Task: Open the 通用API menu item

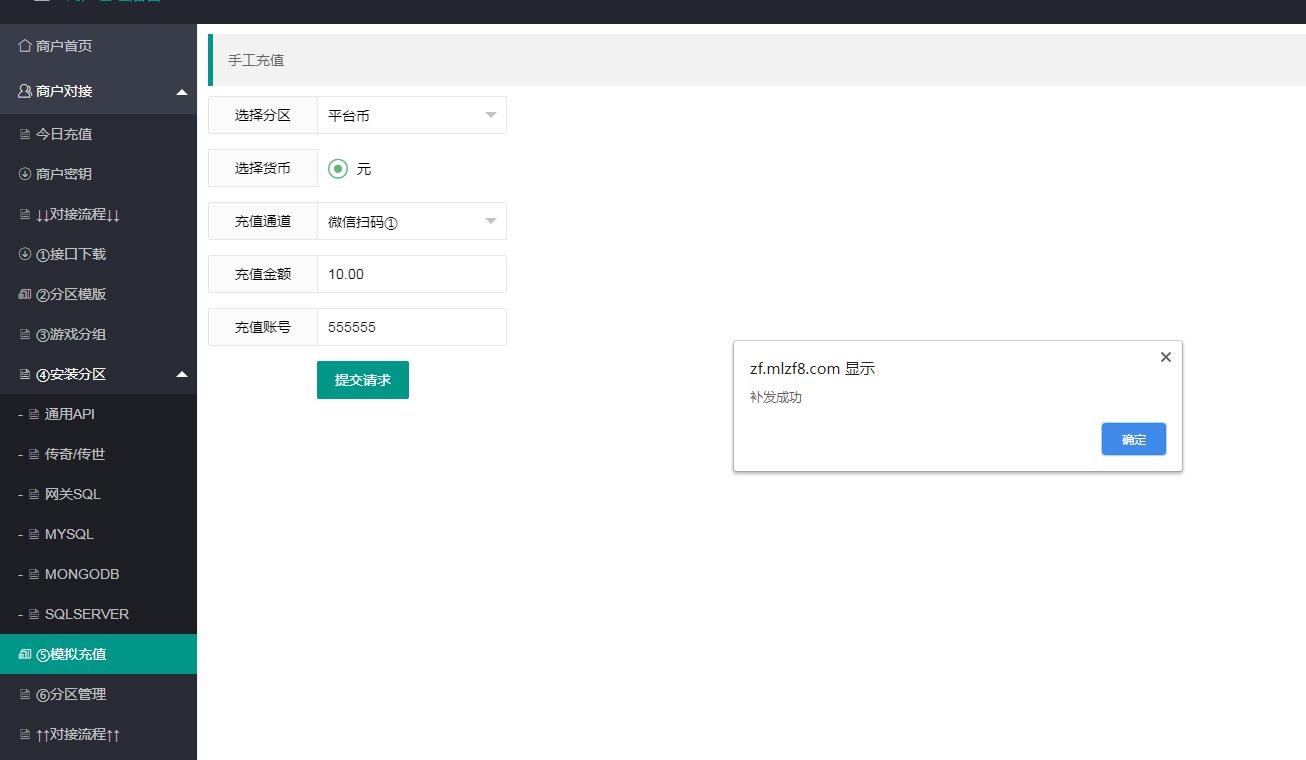Action: [x=69, y=414]
